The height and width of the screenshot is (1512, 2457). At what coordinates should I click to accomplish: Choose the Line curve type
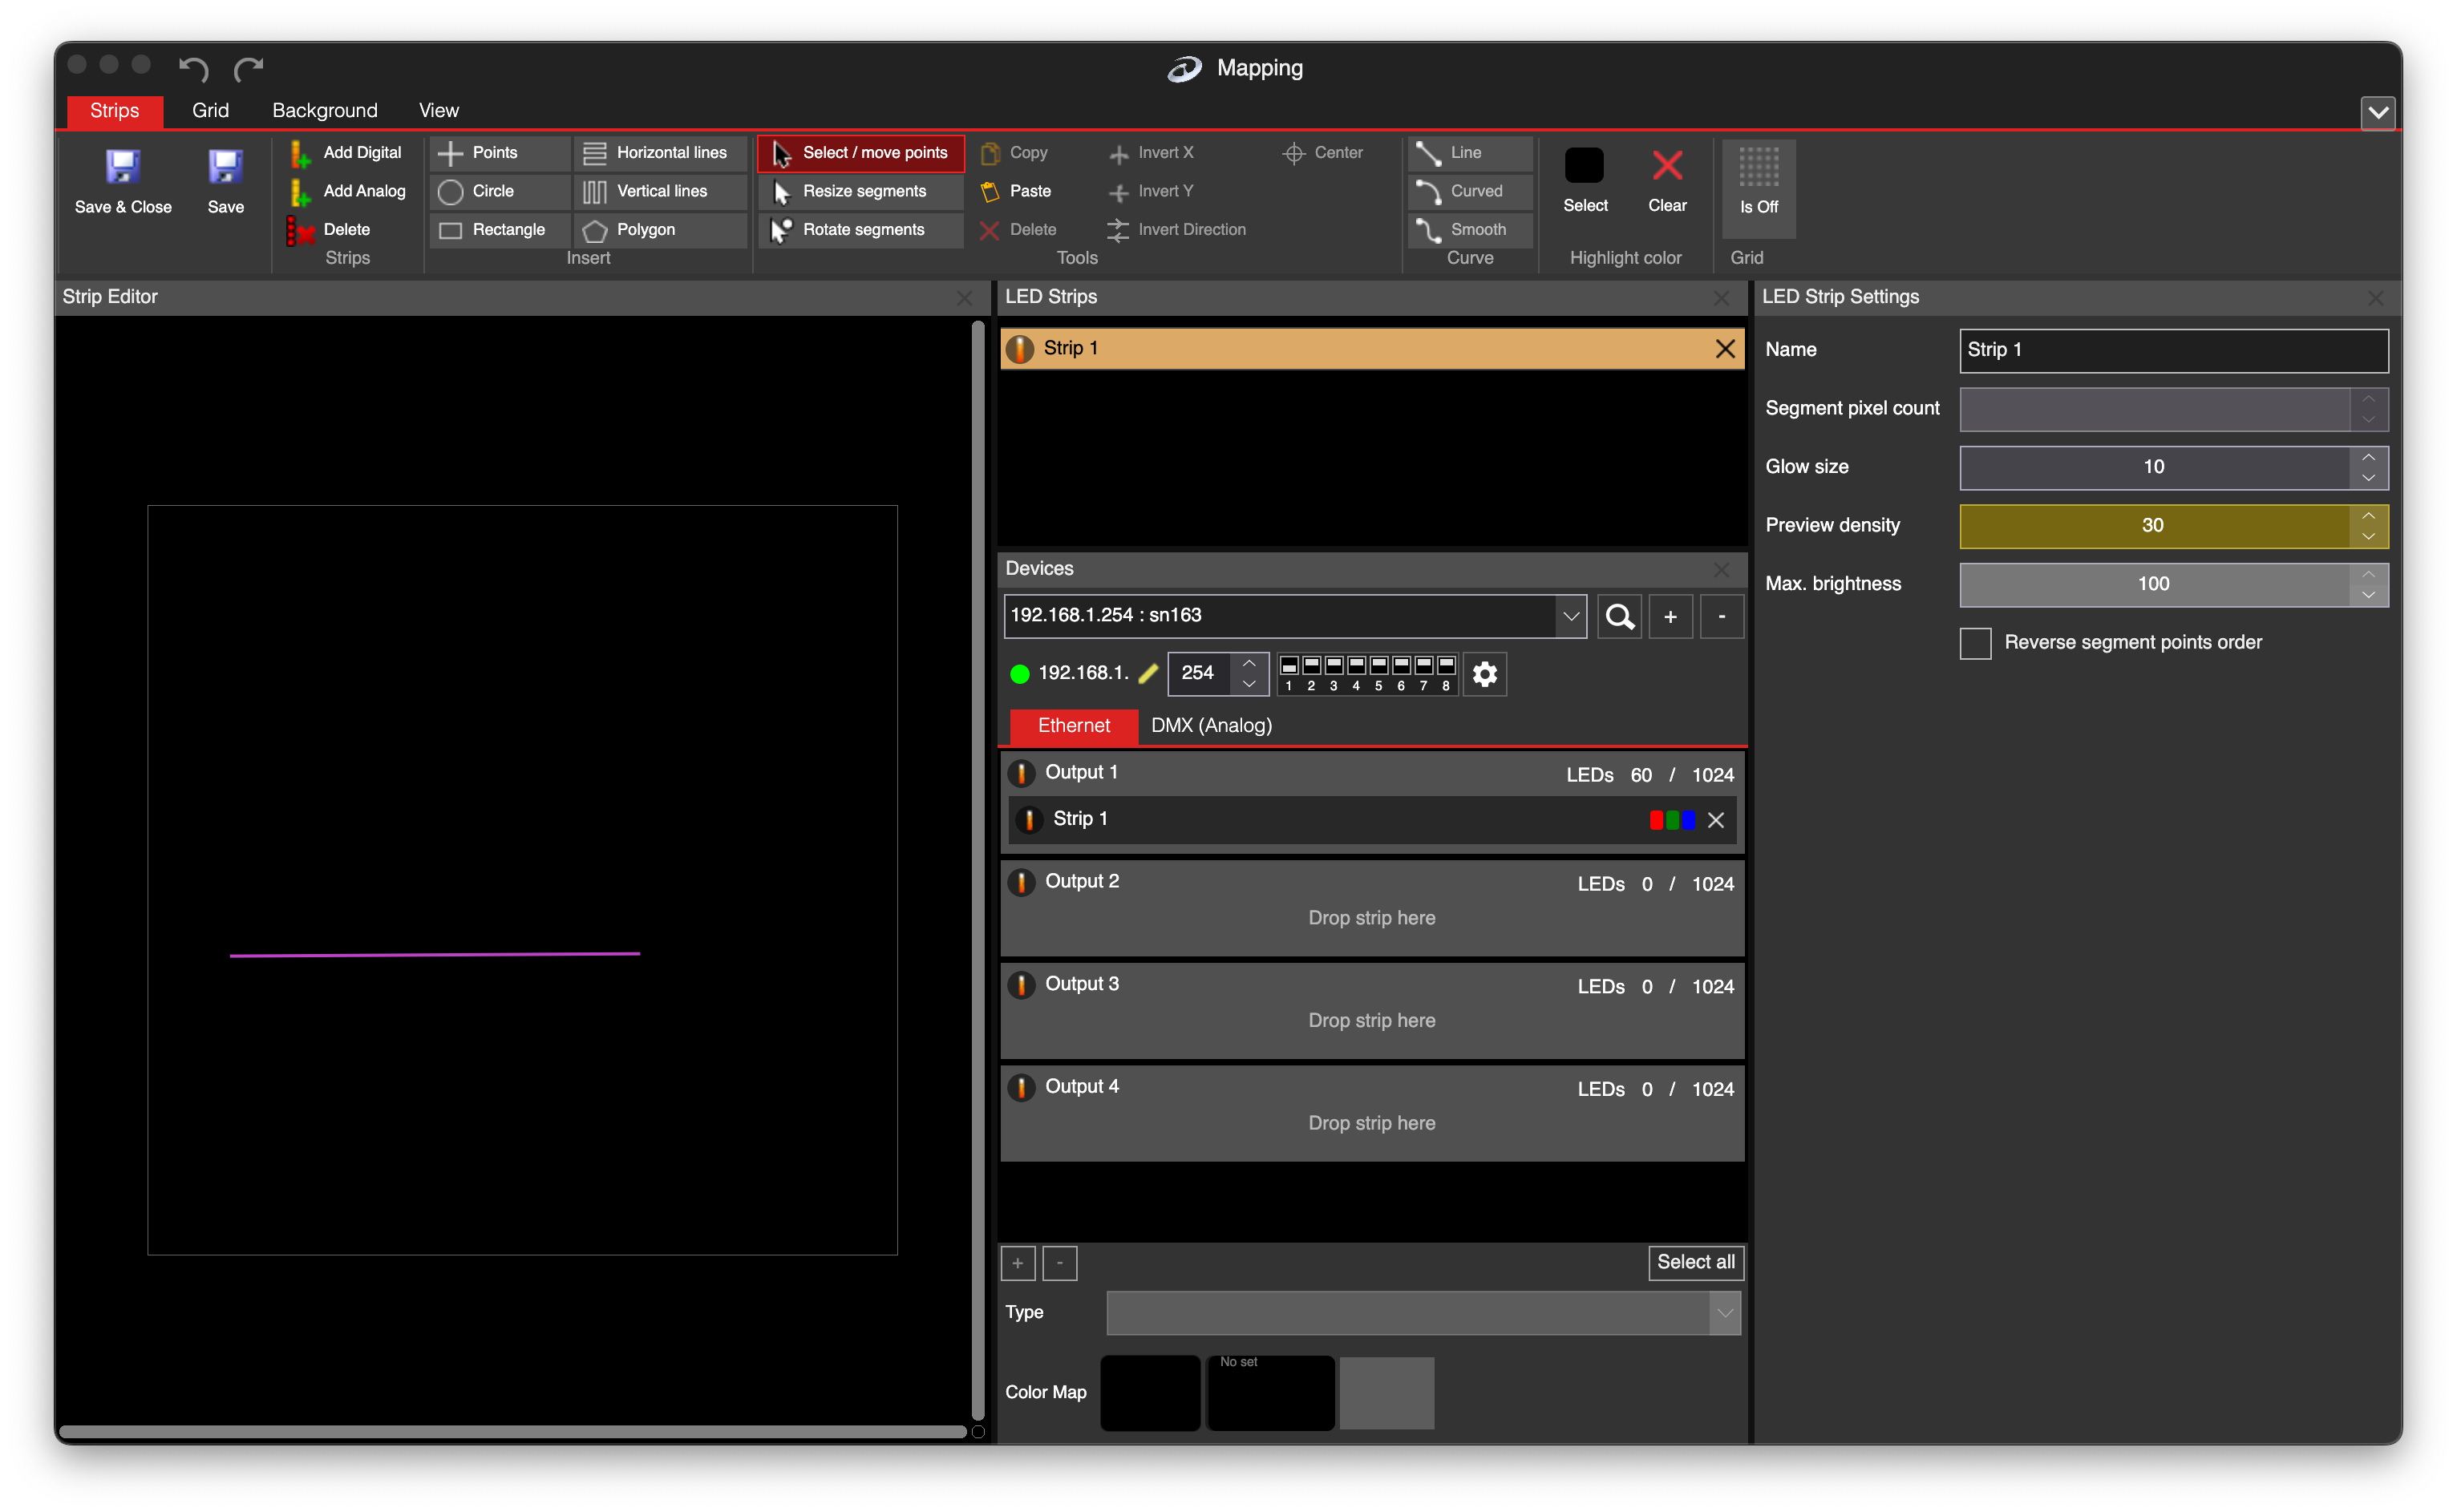coord(1470,153)
